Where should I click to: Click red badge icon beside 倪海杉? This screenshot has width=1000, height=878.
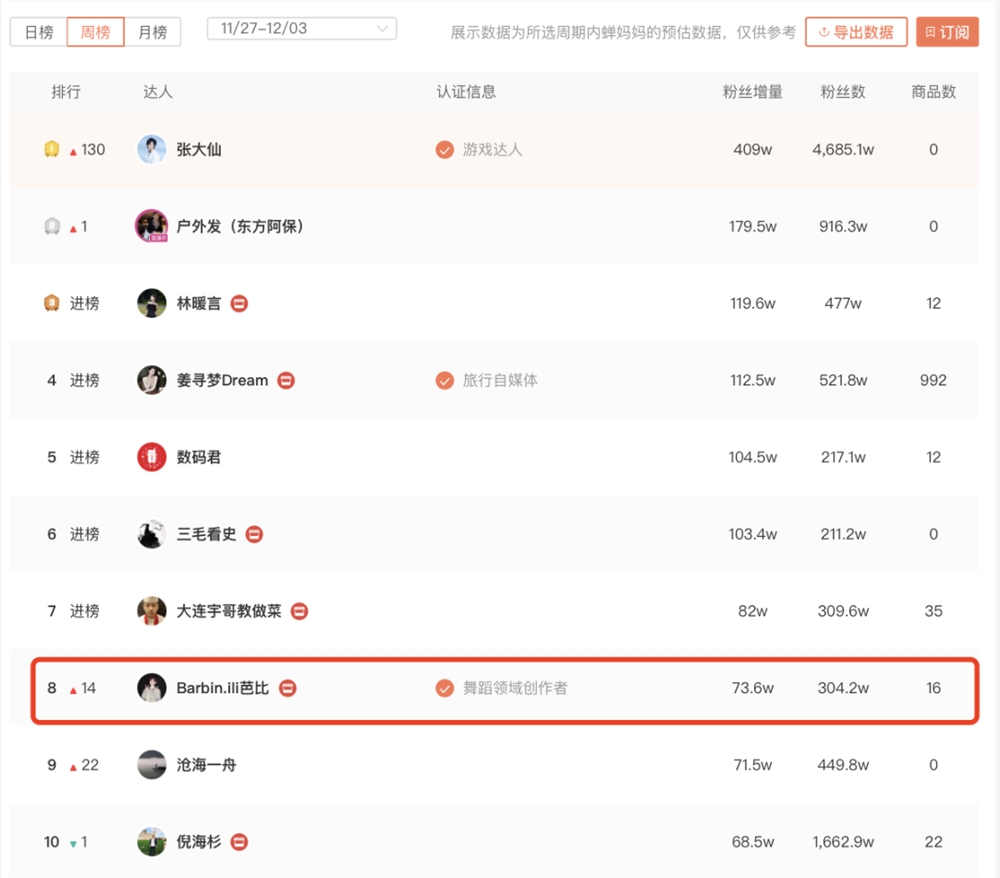[x=239, y=842]
